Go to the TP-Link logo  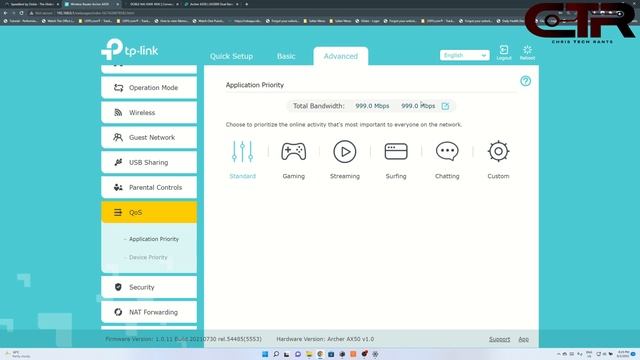[x=130, y=49]
